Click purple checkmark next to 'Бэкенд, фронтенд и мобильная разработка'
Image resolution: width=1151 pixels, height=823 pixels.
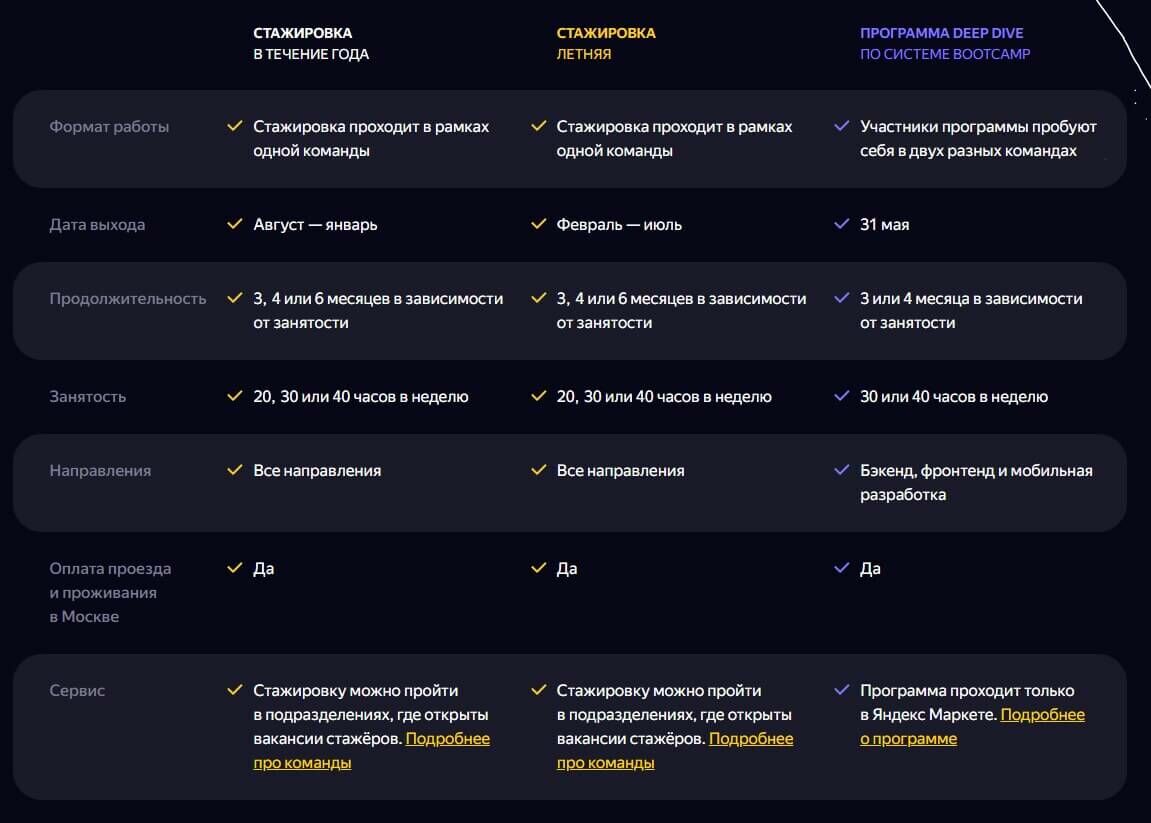click(x=842, y=471)
